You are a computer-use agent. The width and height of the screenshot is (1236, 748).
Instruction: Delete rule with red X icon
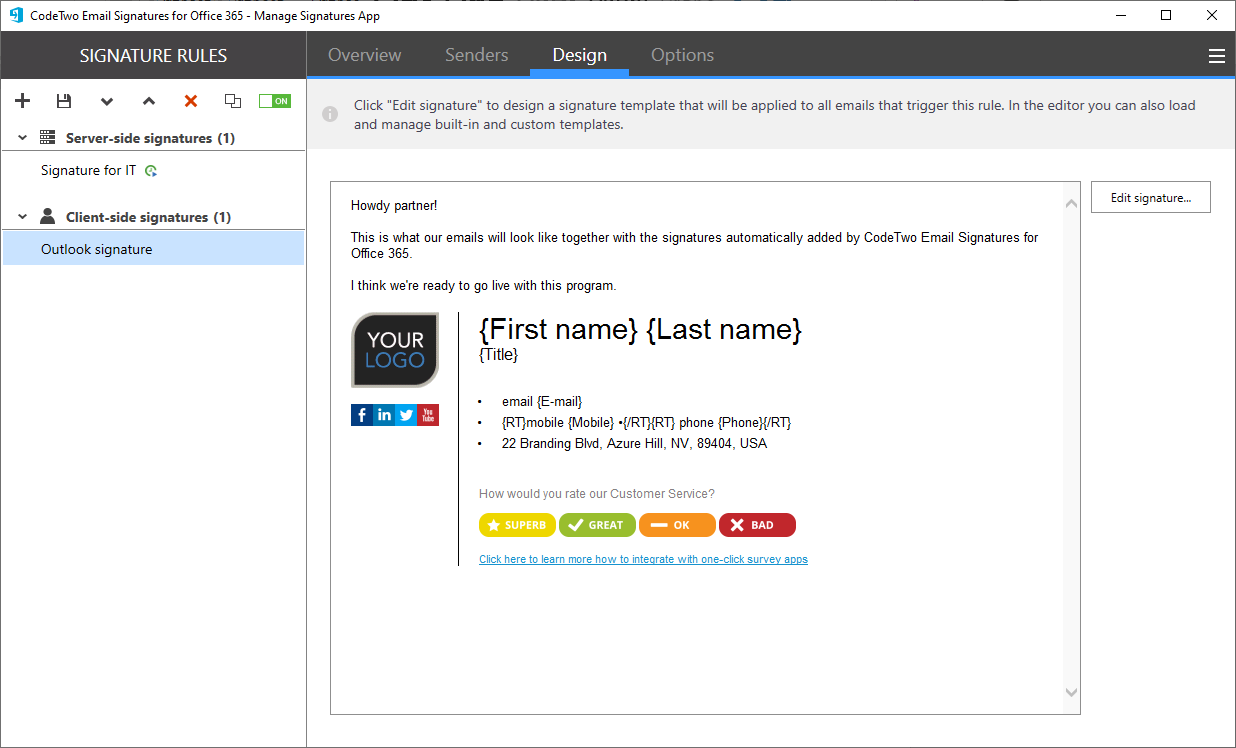point(191,101)
